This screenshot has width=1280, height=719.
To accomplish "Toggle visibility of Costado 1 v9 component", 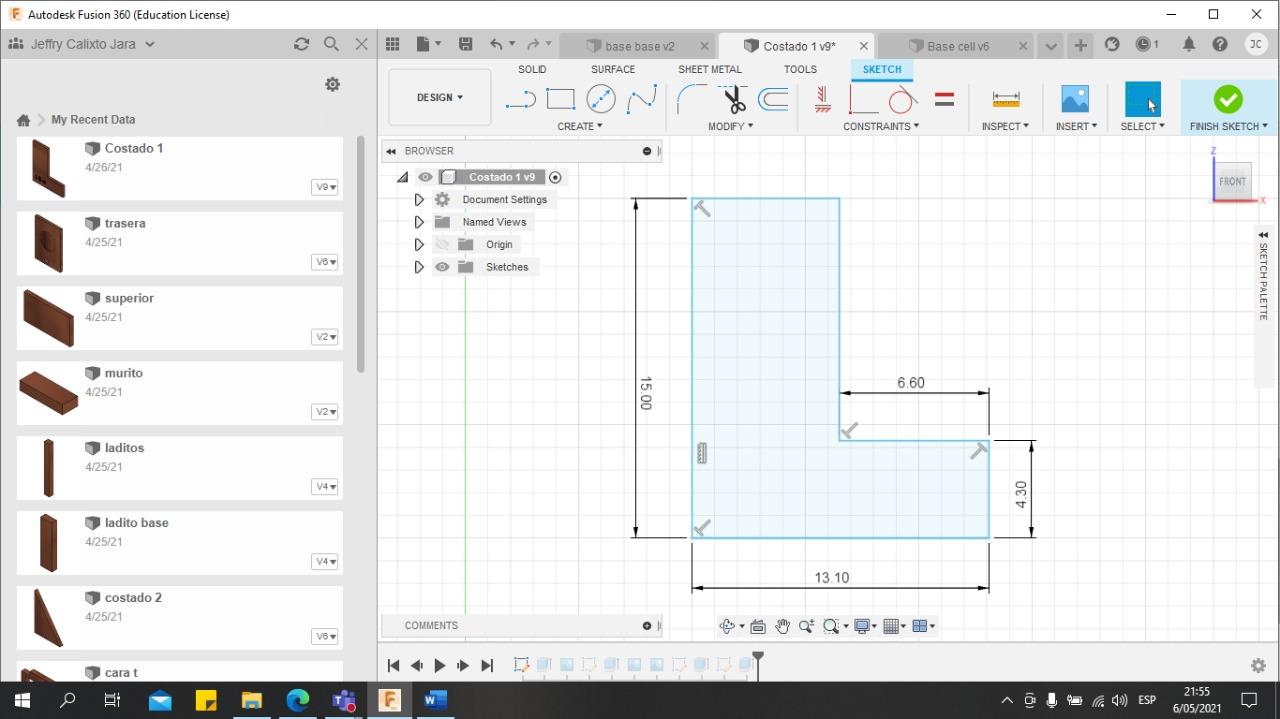I will [x=425, y=177].
